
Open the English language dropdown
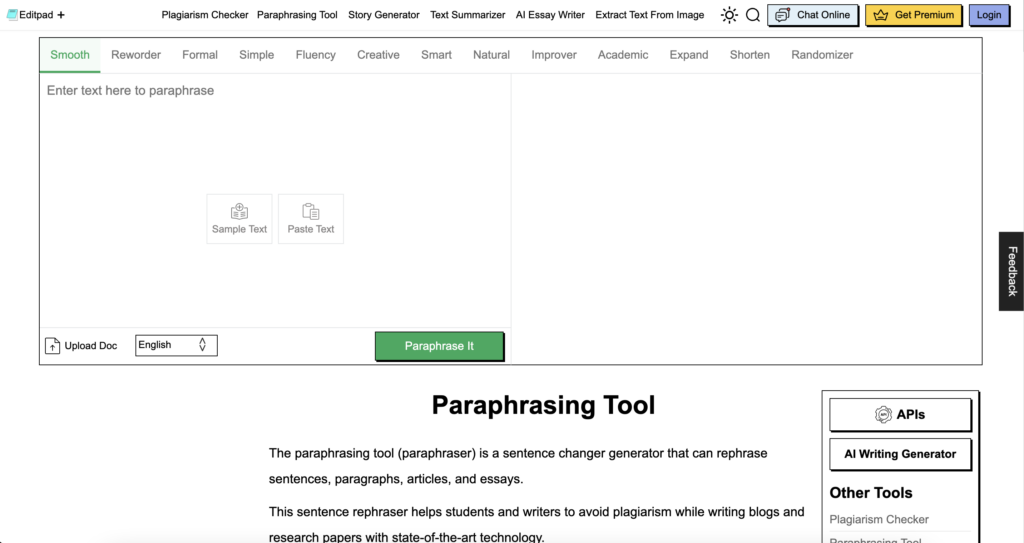[x=176, y=345]
